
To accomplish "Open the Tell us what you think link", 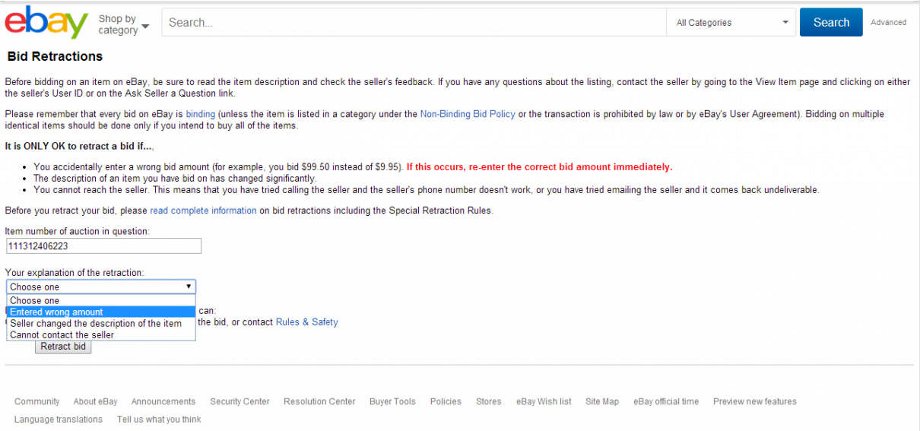I will point(159,419).
